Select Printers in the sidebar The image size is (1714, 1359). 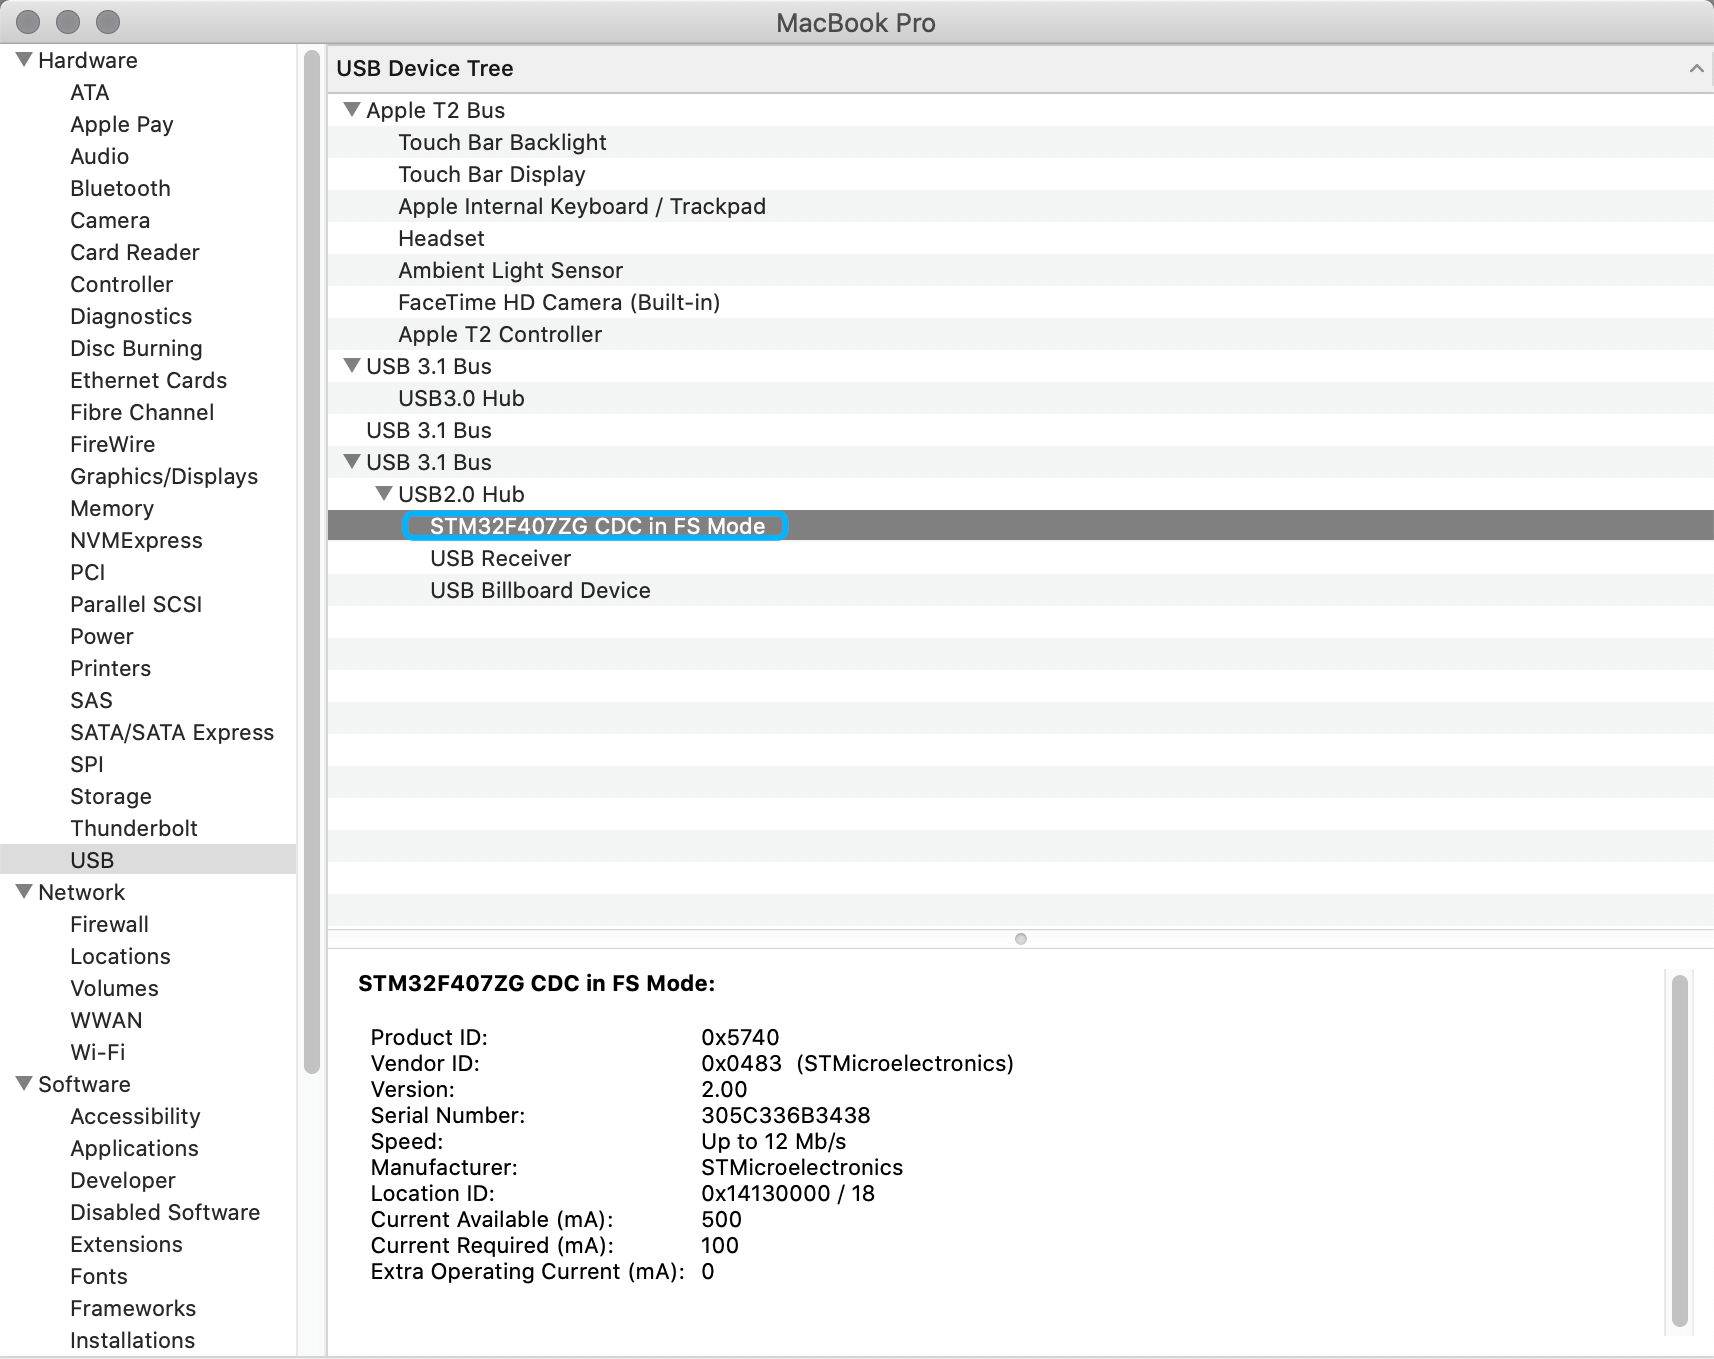click(110, 668)
